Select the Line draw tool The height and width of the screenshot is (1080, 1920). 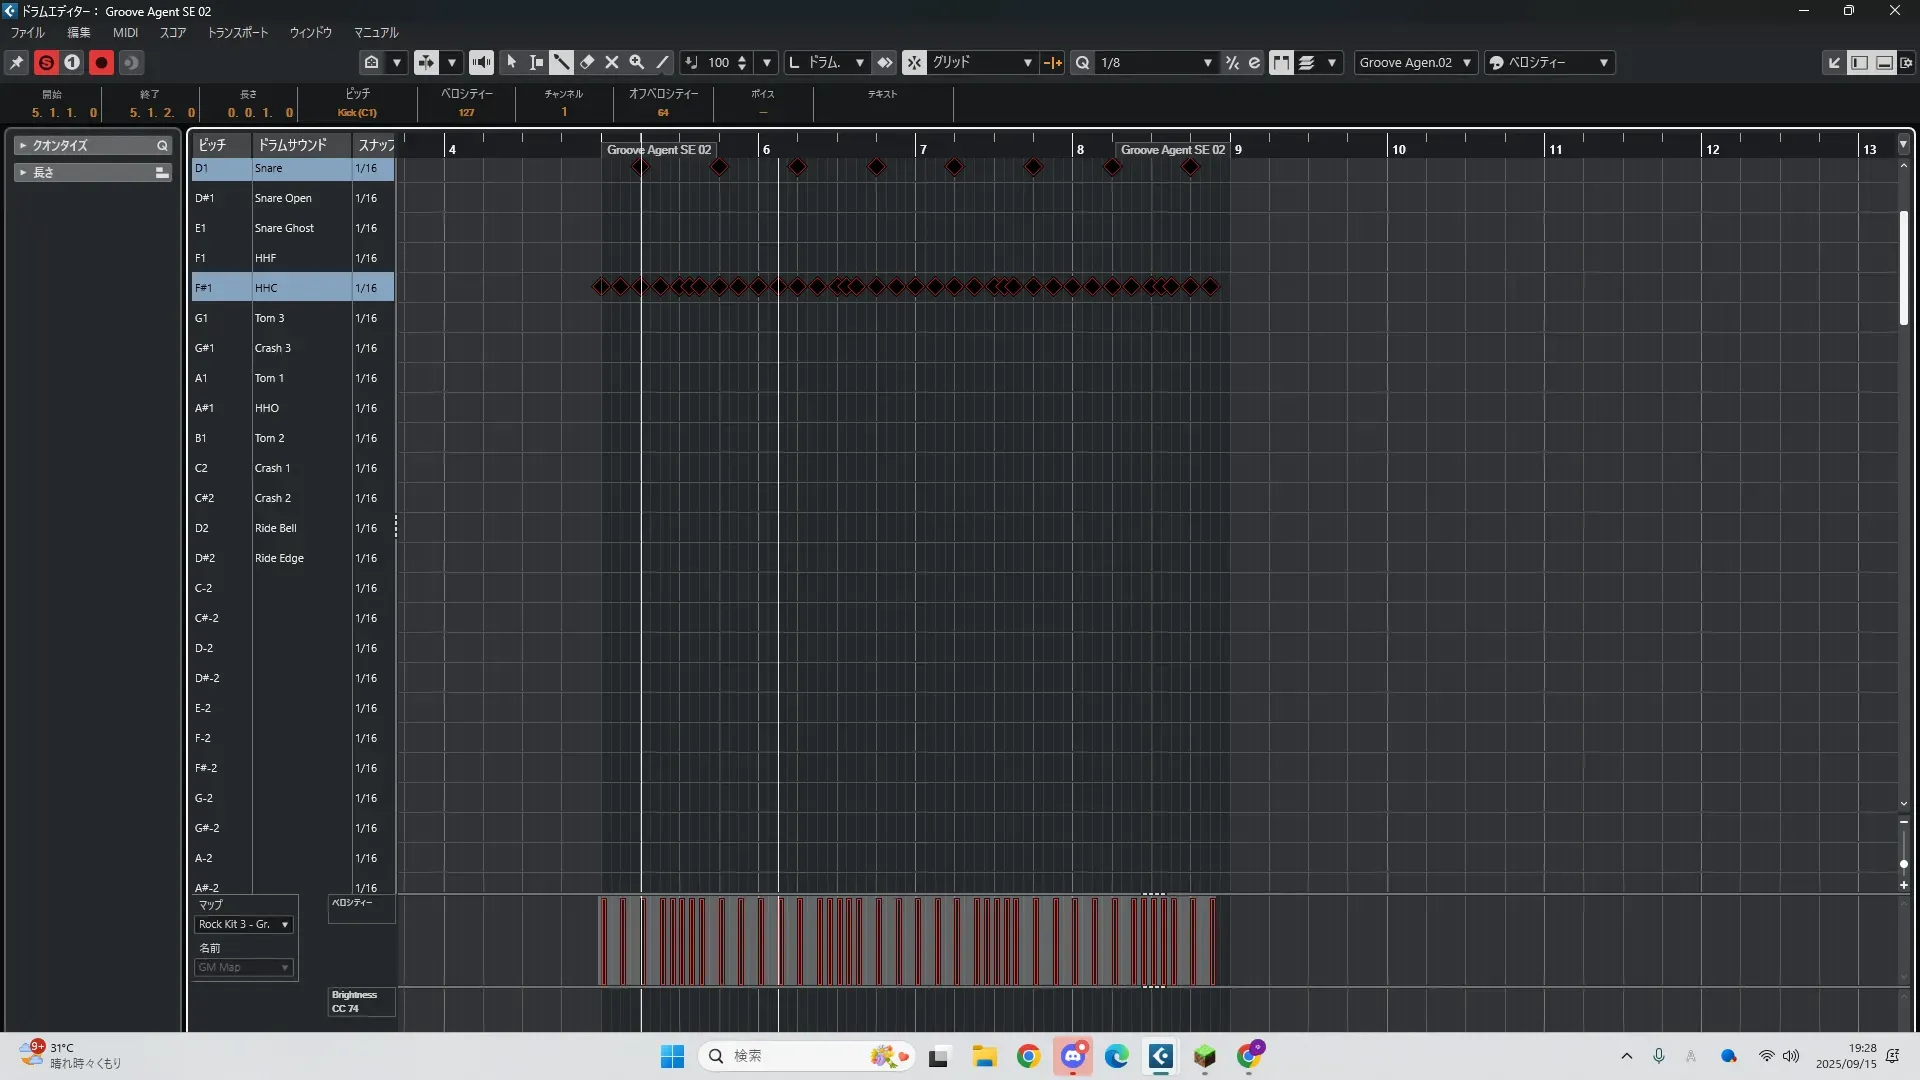[662, 63]
